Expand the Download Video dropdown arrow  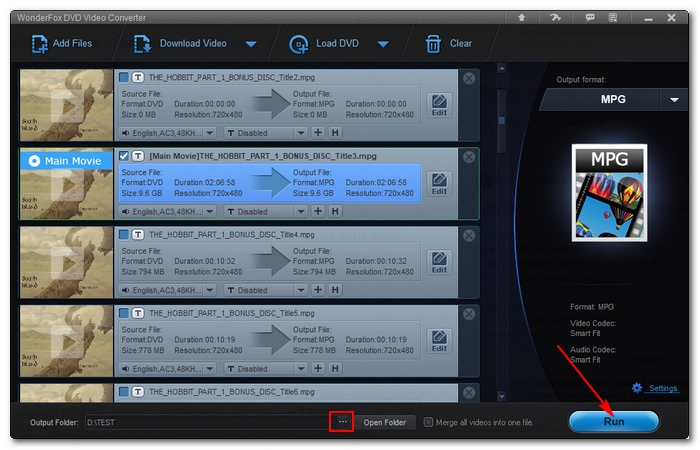click(x=251, y=44)
